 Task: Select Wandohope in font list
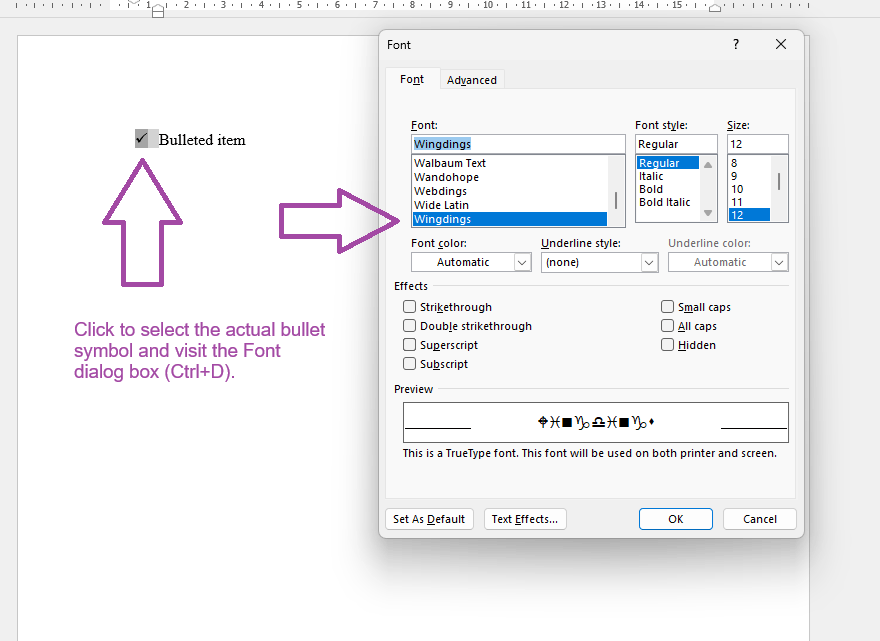click(x=510, y=177)
